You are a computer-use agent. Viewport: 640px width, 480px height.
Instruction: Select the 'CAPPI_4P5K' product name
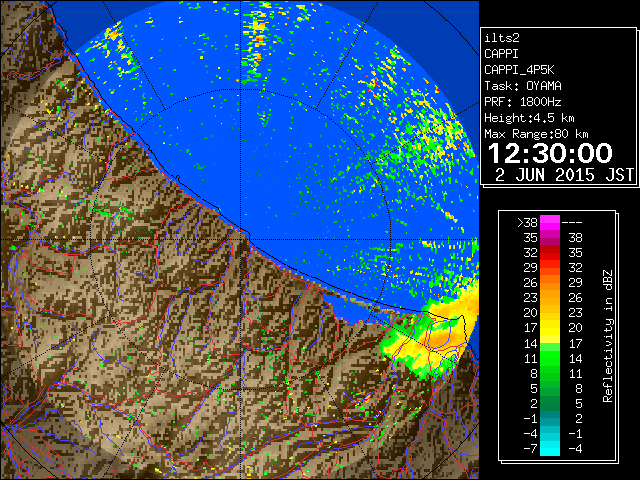tap(519, 70)
